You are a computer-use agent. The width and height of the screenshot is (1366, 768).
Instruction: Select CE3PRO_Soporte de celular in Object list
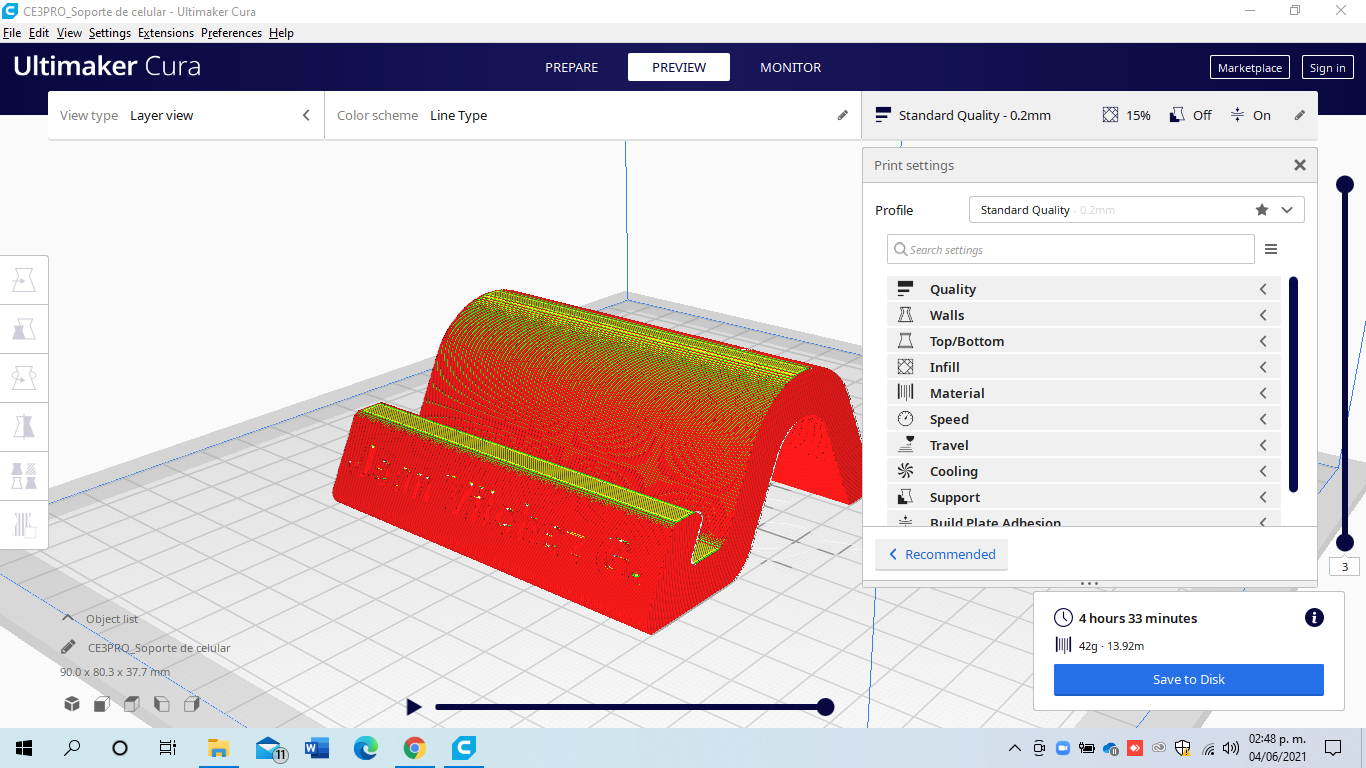(x=159, y=648)
